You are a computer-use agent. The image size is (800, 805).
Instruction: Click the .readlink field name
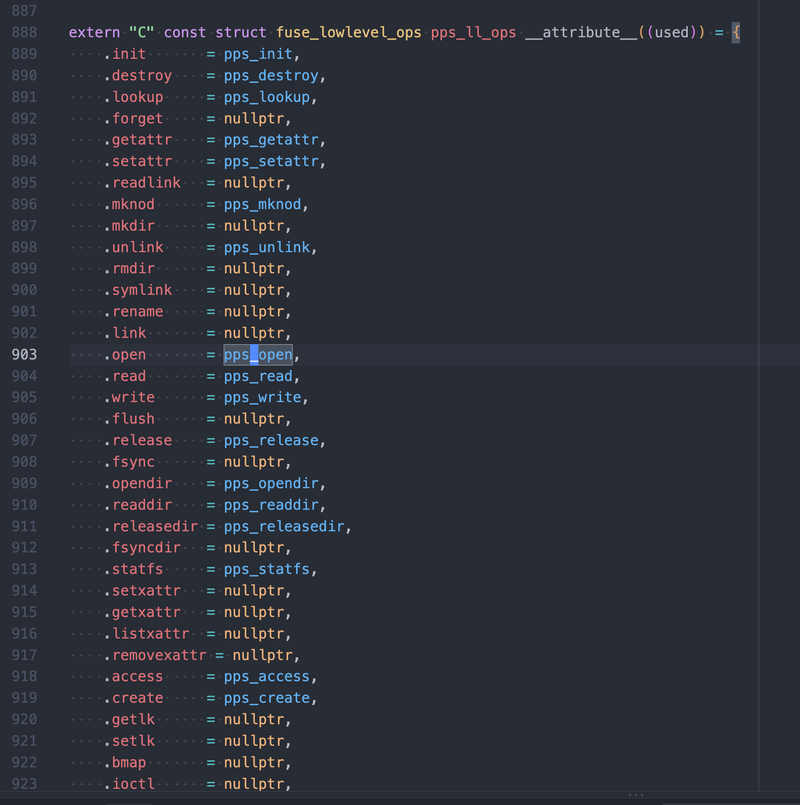[142, 183]
